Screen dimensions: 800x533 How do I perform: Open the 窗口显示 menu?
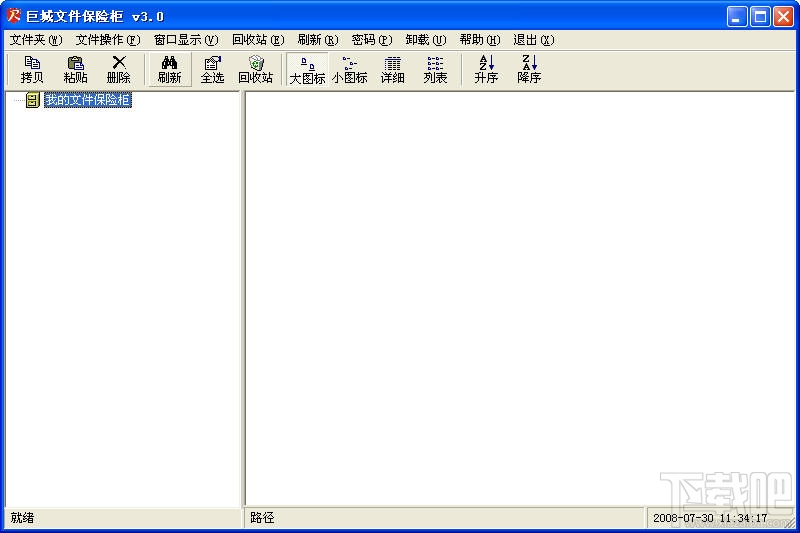[186, 40]
